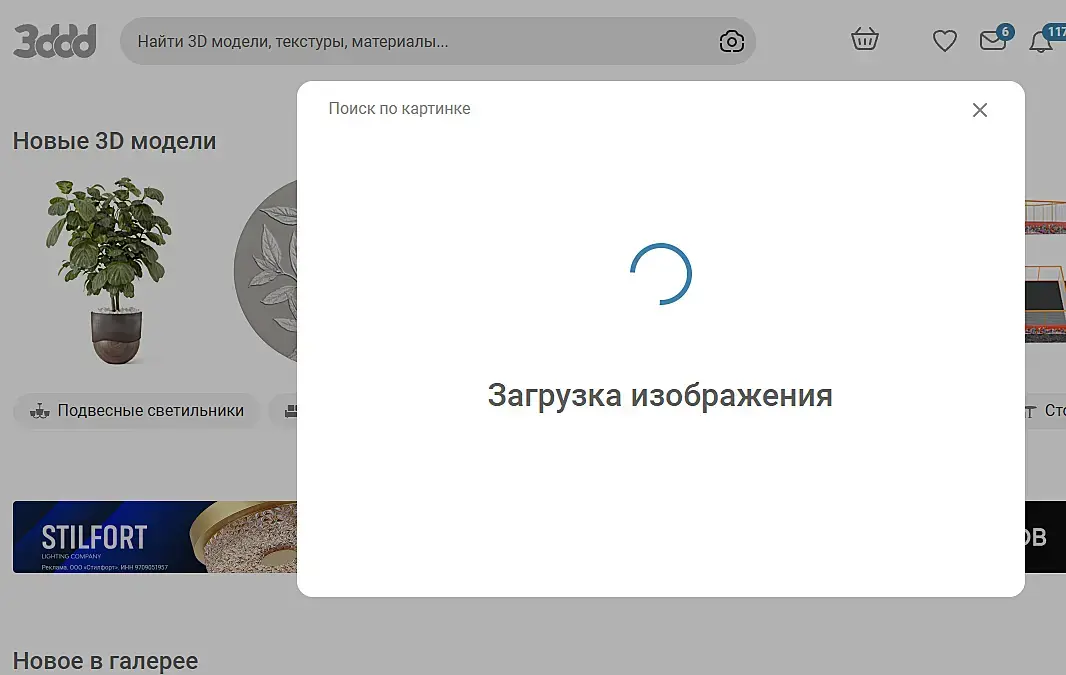This screenshot has height=675, width=1066.
Task: Go to homepage via 3ddd logo
Action: [x=55, y=41]
